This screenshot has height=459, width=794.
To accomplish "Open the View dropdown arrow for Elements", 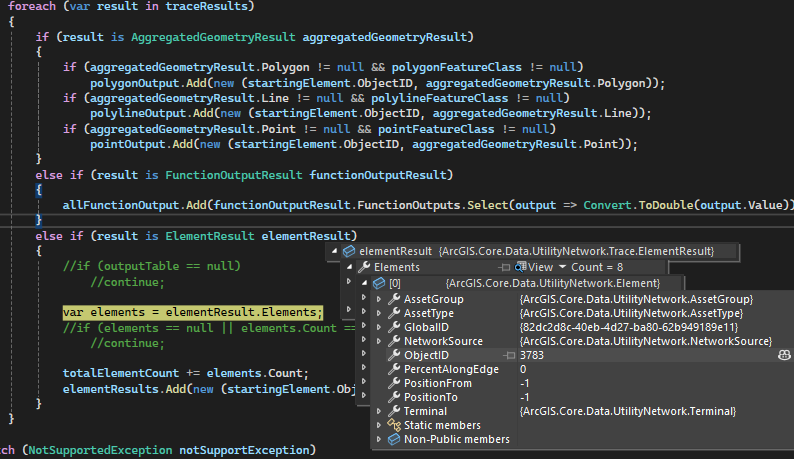I will point(563,267).
